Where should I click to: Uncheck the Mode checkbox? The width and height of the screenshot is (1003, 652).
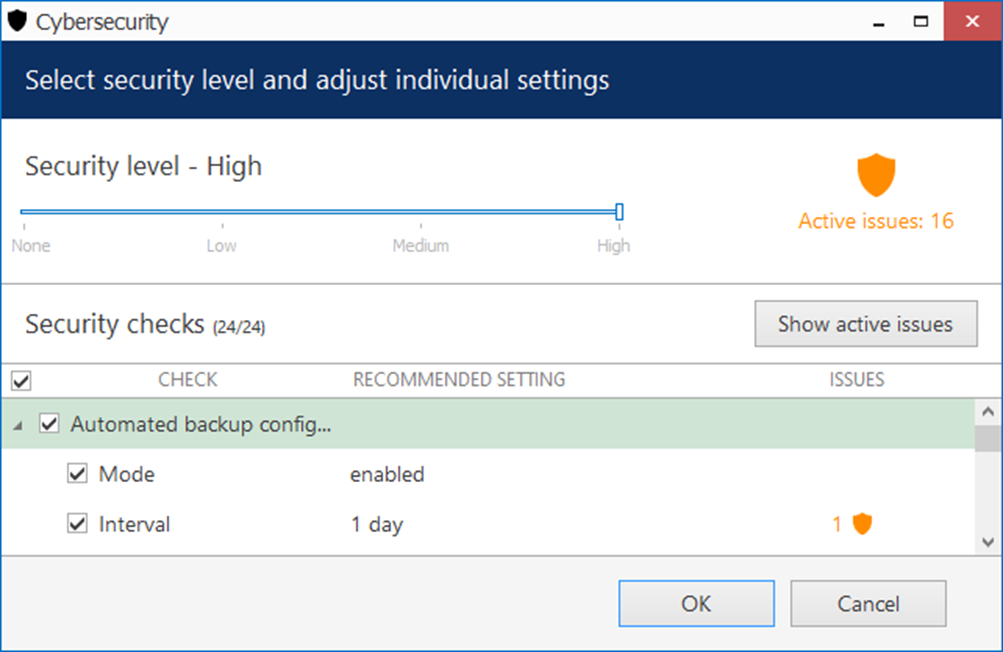tap(77, 474)
